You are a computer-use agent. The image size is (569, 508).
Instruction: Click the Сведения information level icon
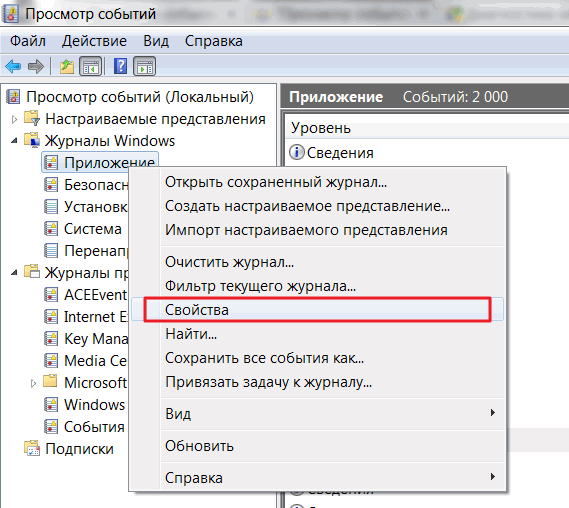pos(297,152)
